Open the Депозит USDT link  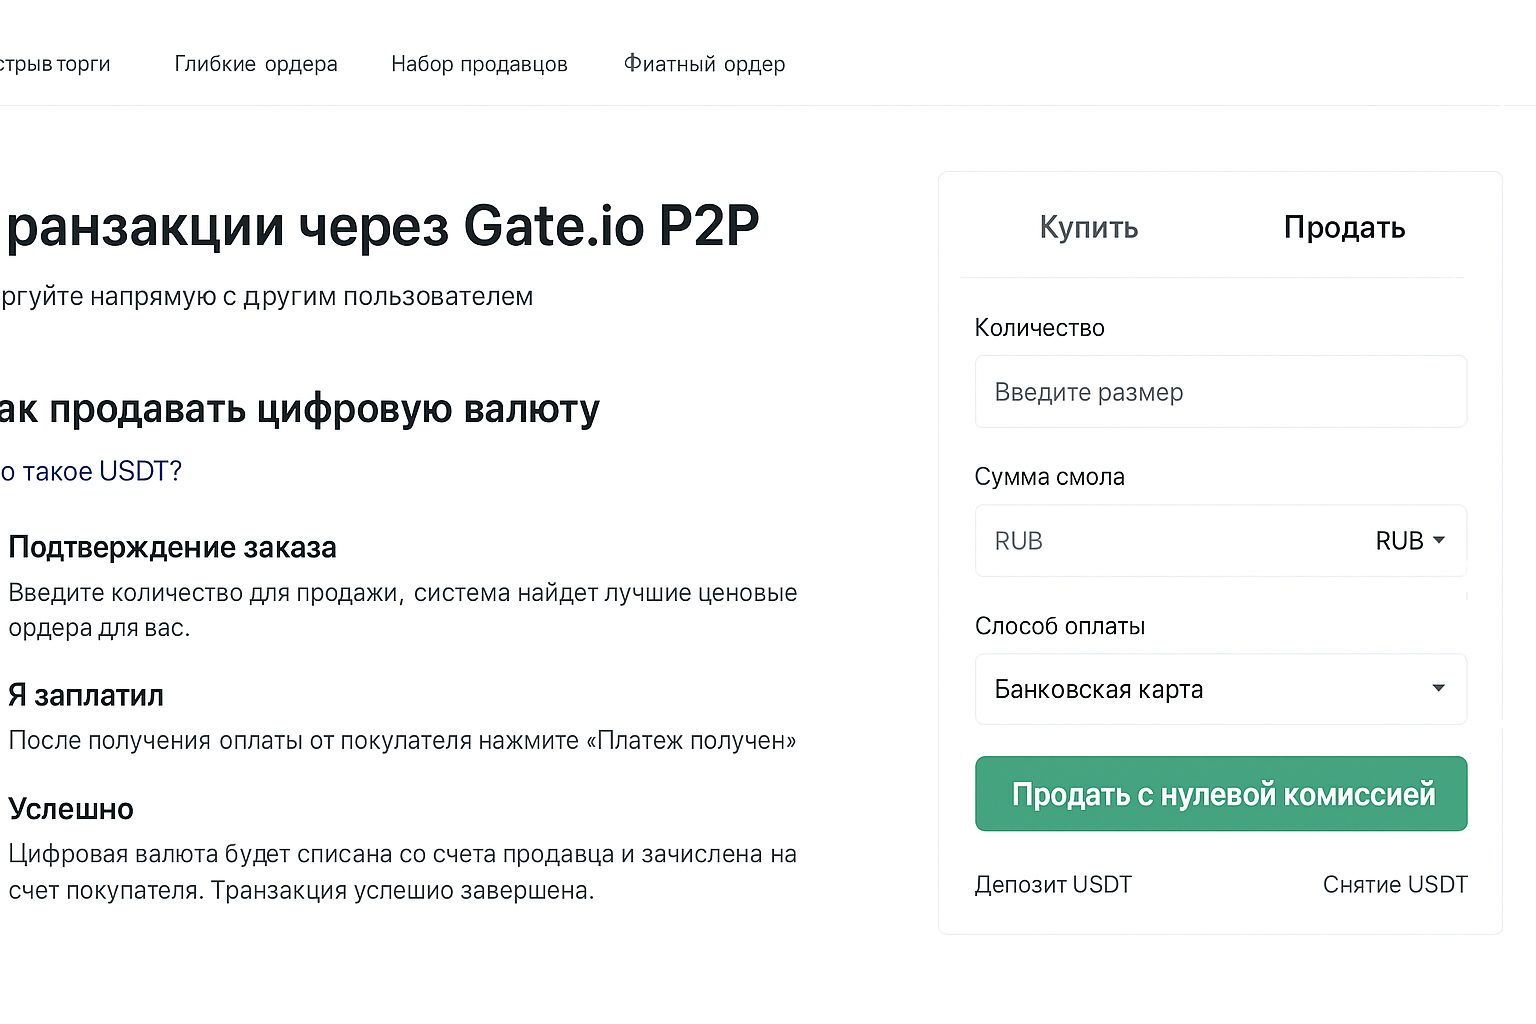[1053, 884]
